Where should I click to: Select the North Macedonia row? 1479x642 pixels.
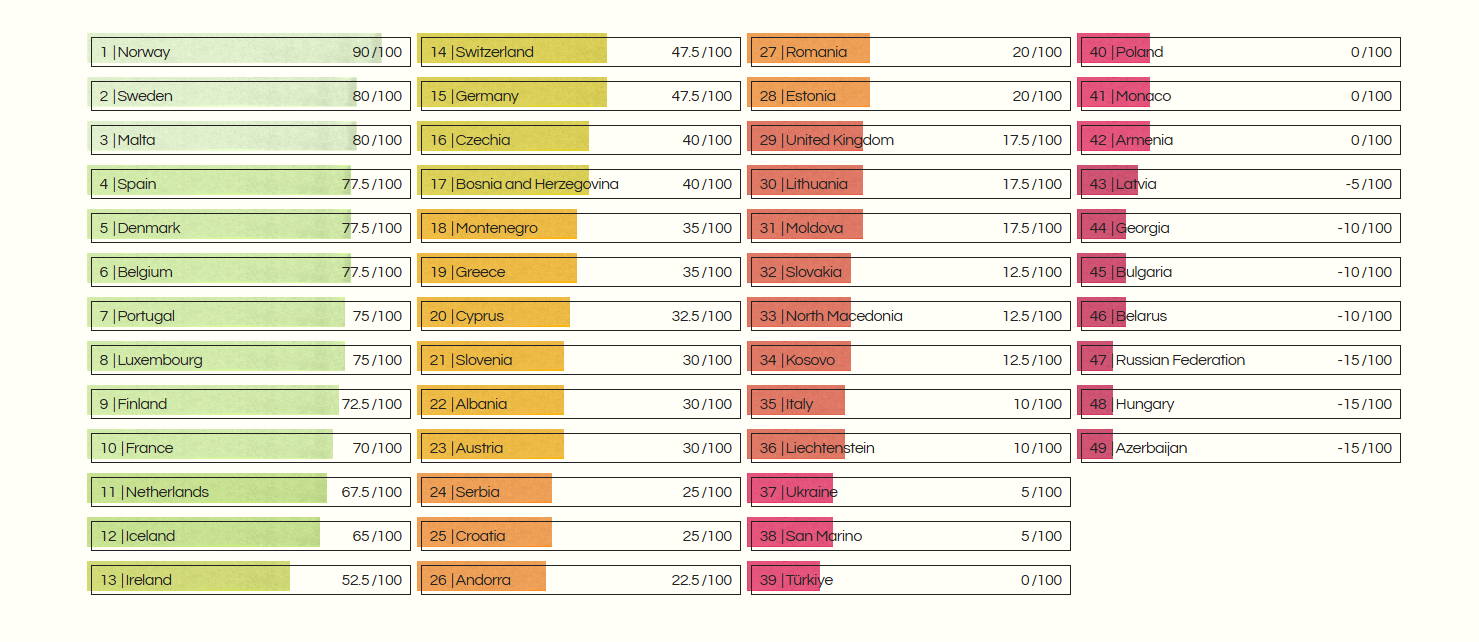pyautogui.click(x=911, y=316)
